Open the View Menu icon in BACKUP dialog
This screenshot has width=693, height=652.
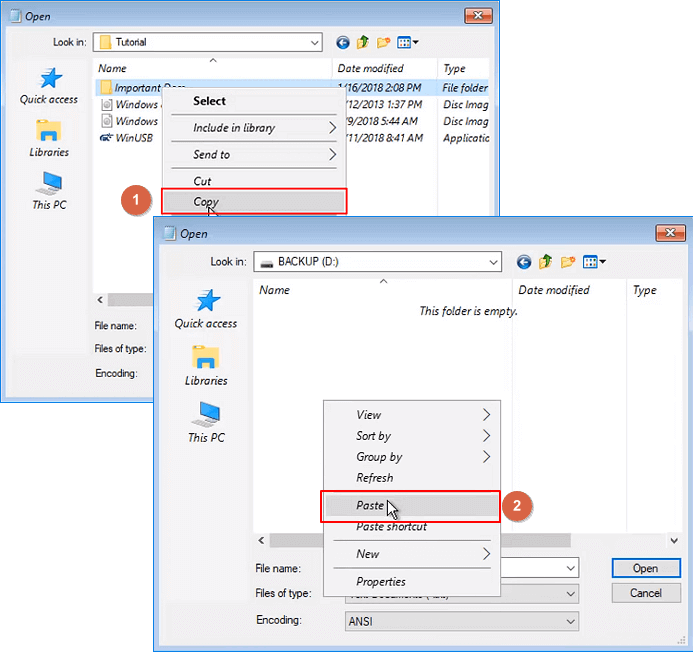point(595,262)
